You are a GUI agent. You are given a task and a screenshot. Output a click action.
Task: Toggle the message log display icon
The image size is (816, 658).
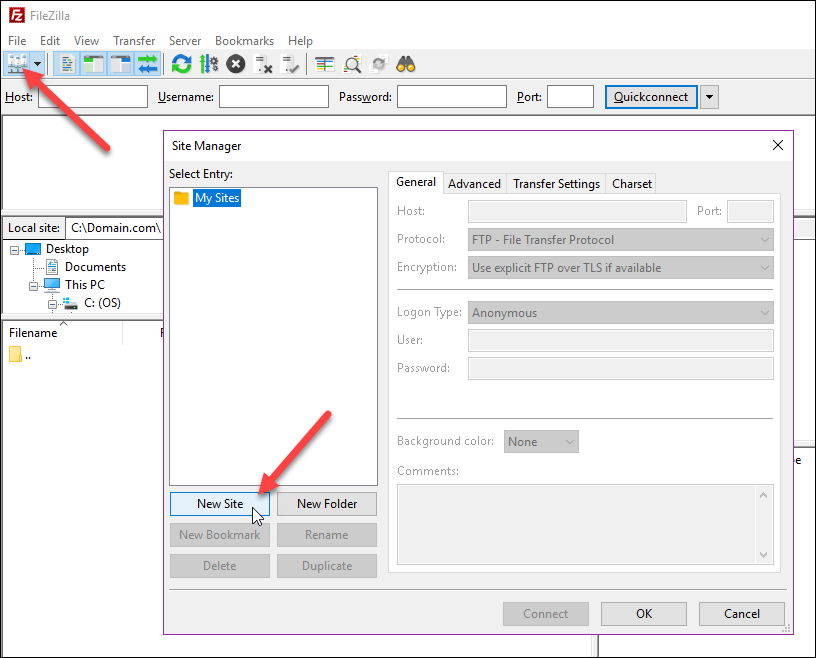click(67, 64)
